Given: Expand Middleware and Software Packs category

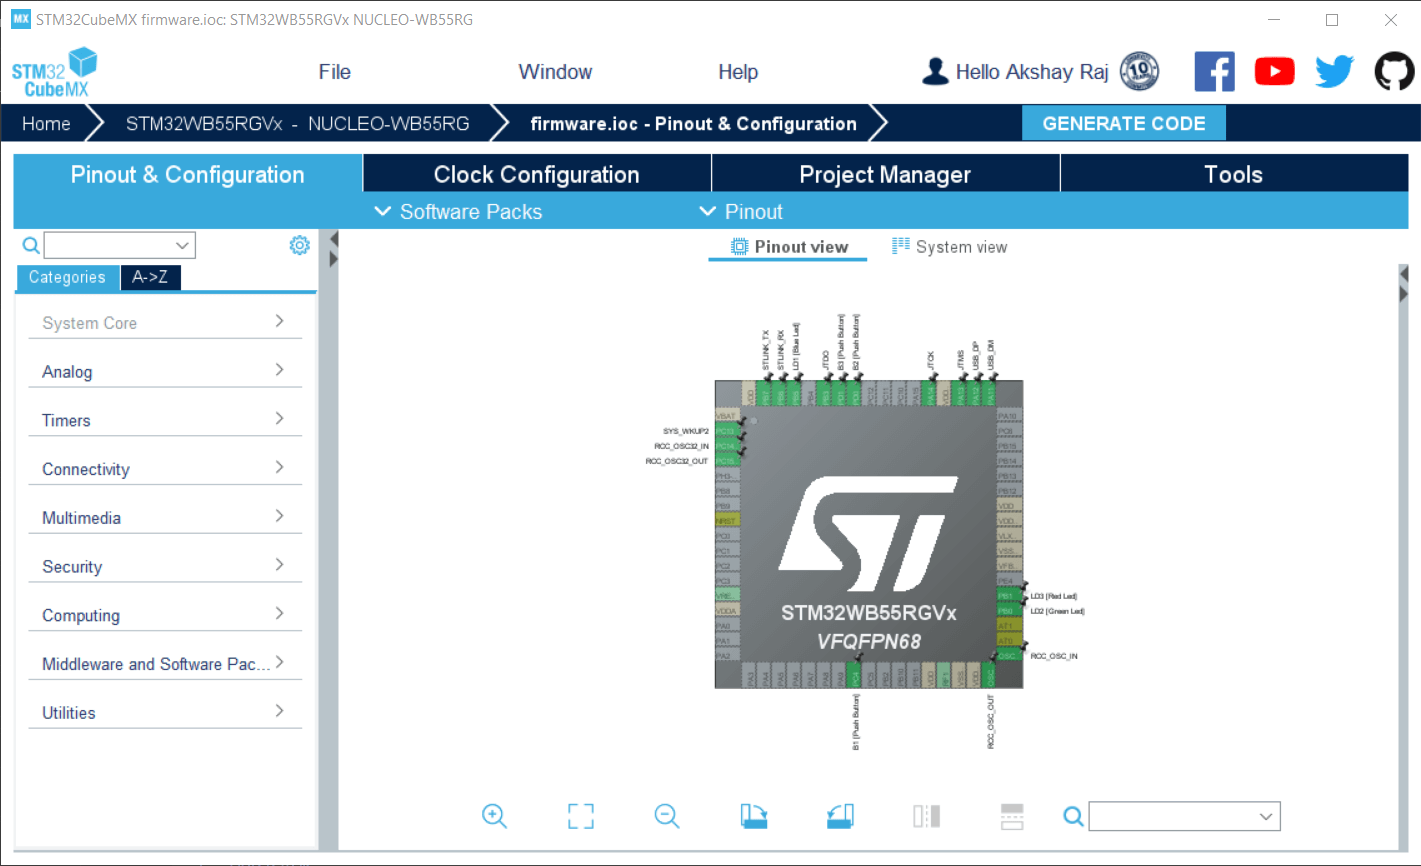Looking at the screenshot, I should tap(165, 664).
